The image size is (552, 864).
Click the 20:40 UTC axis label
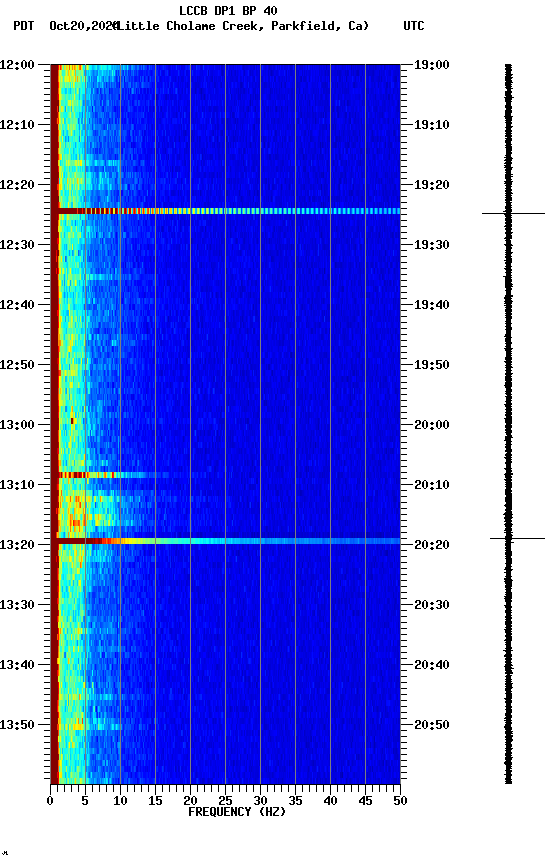(432, 666)
